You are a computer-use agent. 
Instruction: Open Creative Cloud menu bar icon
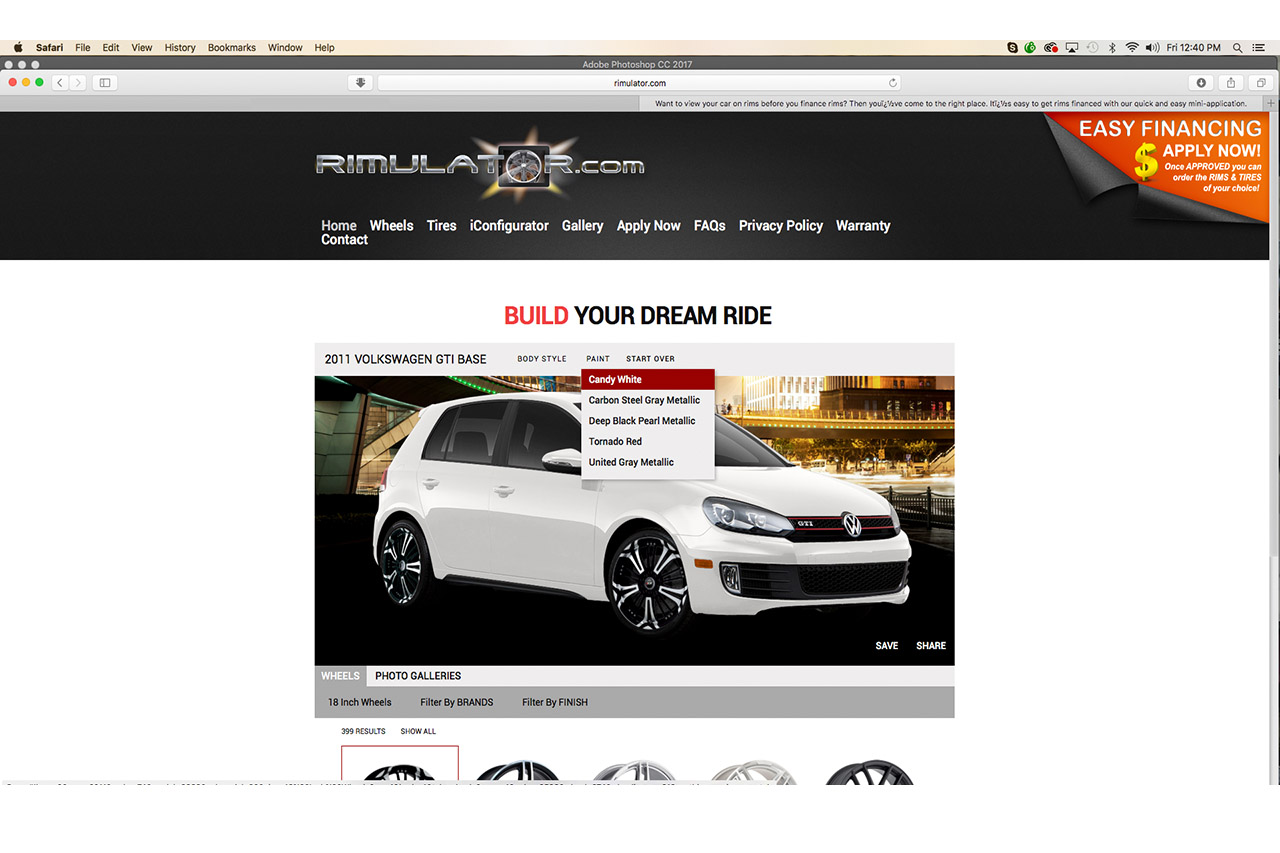(x=1051, y=47)
